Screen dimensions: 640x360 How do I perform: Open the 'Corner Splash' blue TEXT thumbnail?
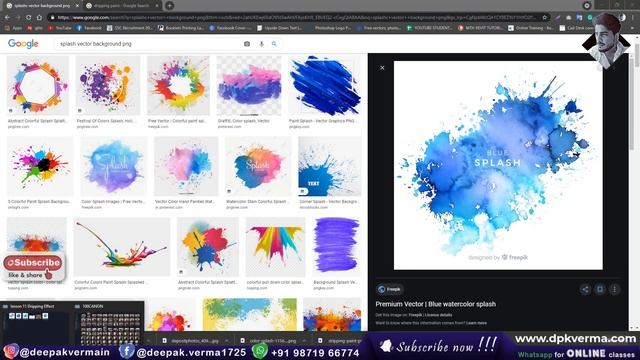click(x=330, y=167)
